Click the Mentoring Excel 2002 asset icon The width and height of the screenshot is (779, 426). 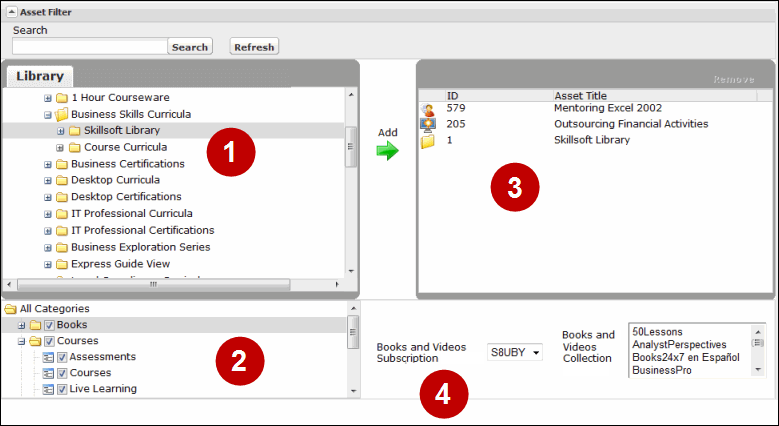click(428, 109)
